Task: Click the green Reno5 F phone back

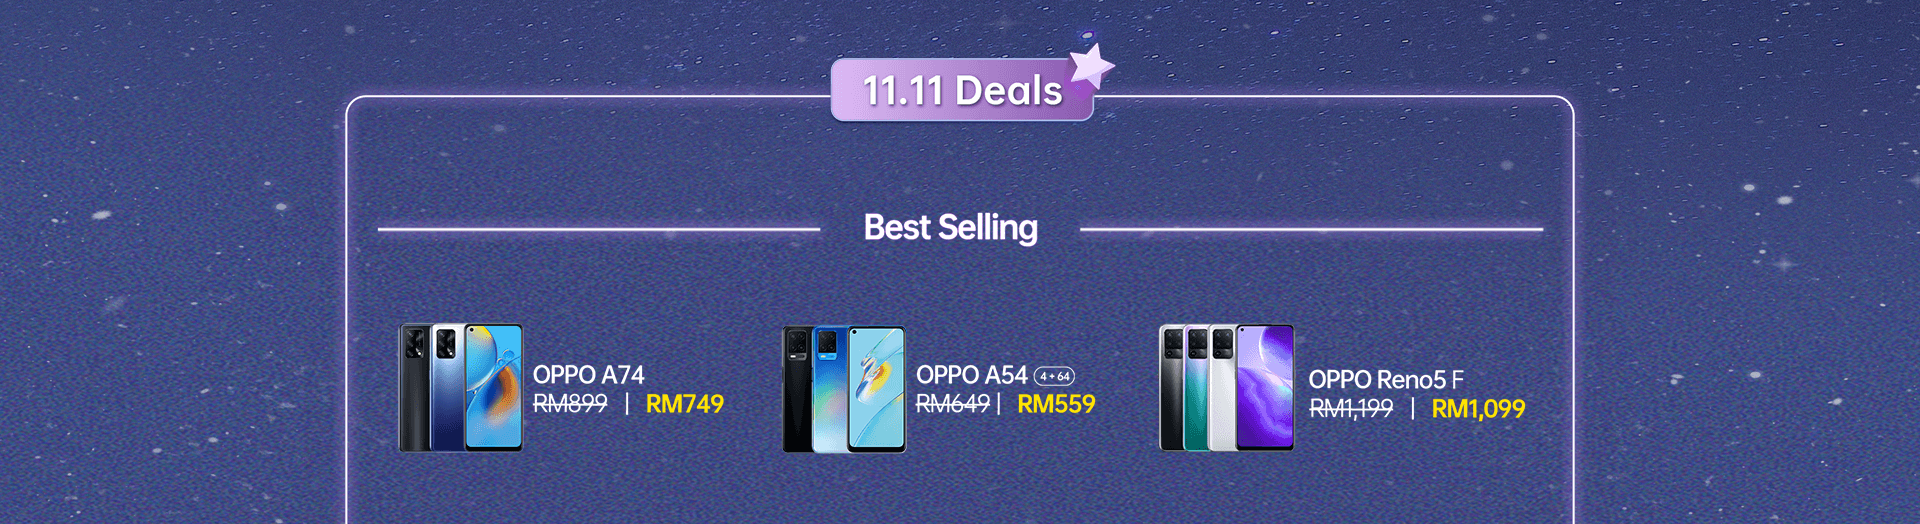Action: click(1195, 387)
